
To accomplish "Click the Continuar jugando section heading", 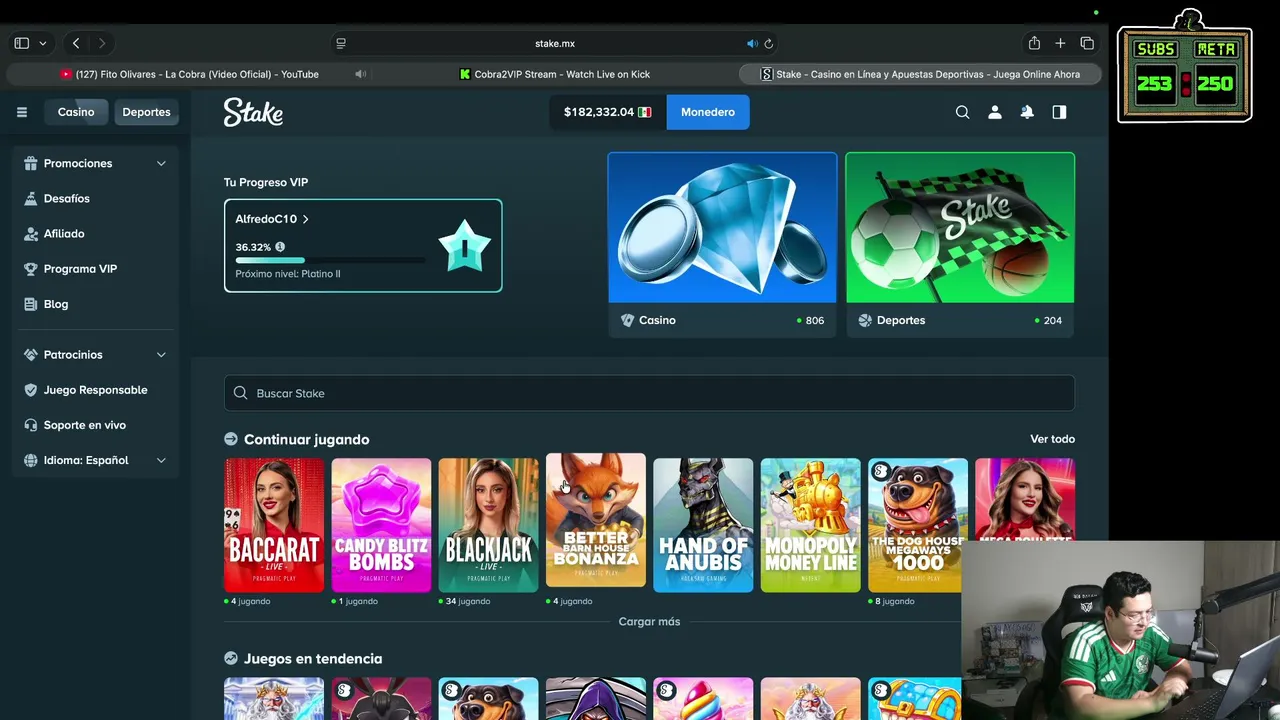I will click(306, 439).
